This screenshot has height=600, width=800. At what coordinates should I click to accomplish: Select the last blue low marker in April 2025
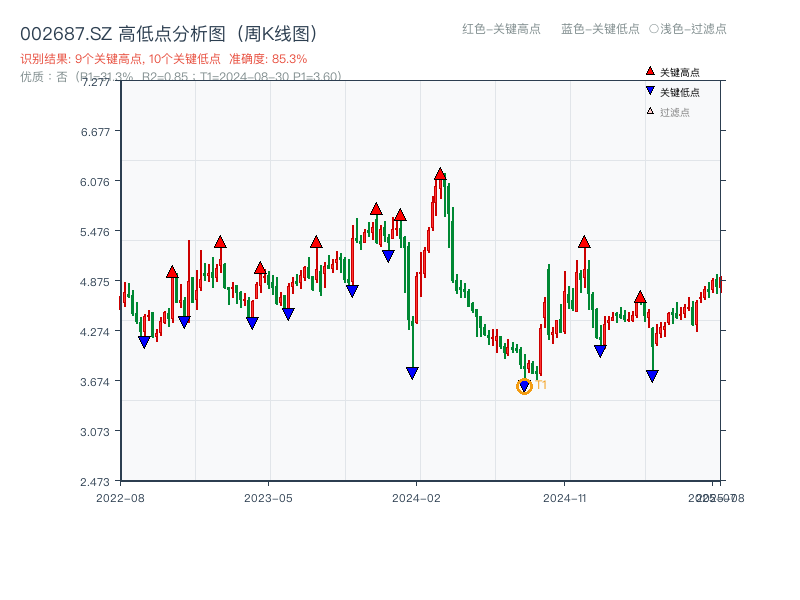(652, 376)
